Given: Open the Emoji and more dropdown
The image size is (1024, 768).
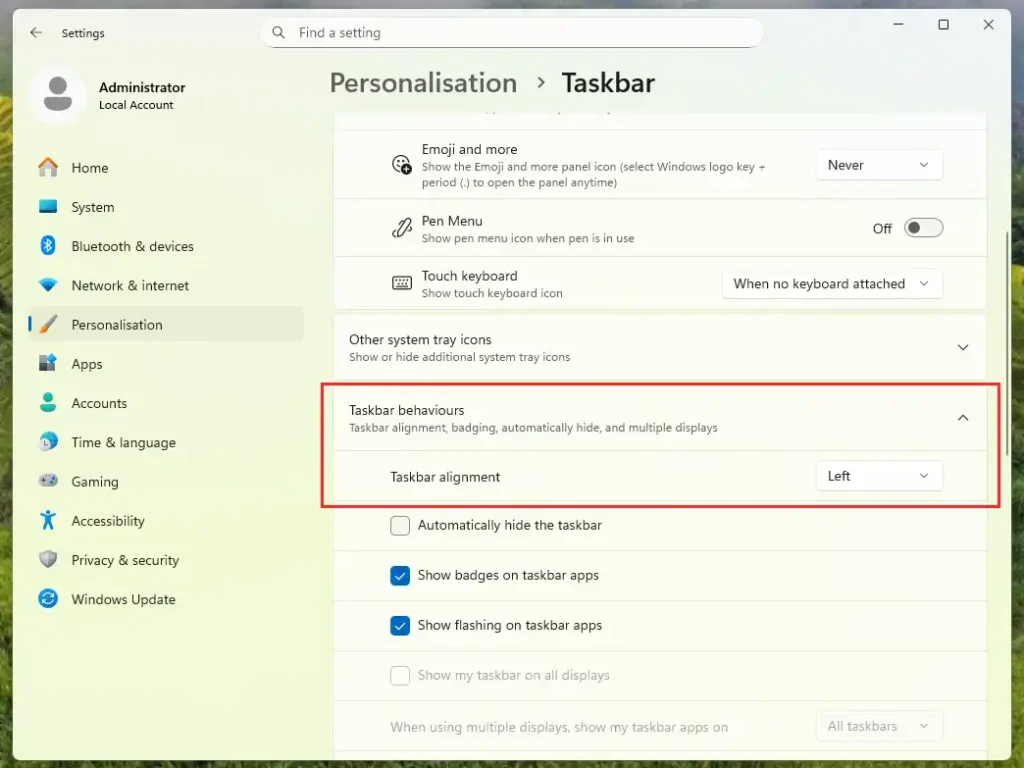Looking at the screenshot, I should tap(879, 165).
